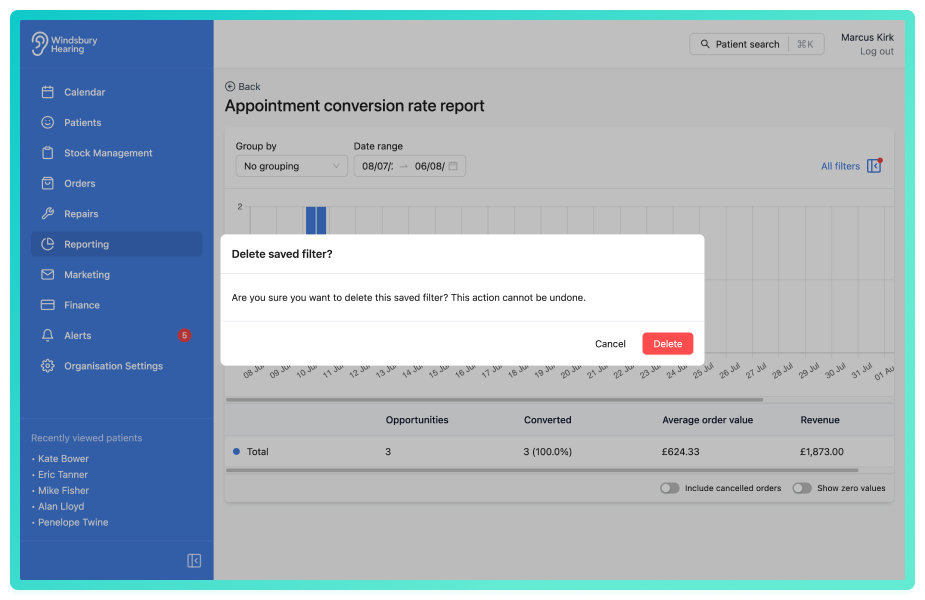Open recently viewed patient Alan Lloyd
Viewport: 925px width, 600px height.
click(x=61, y=506)
